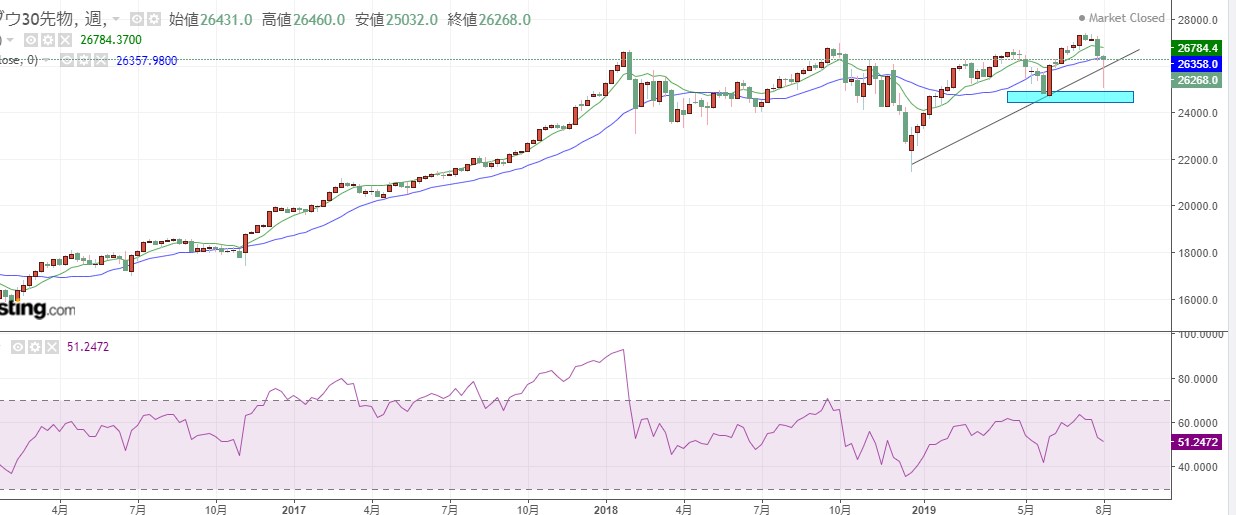
Task: Open settings gear for blue 26357.98 indicator
Action: pos(84,60)
